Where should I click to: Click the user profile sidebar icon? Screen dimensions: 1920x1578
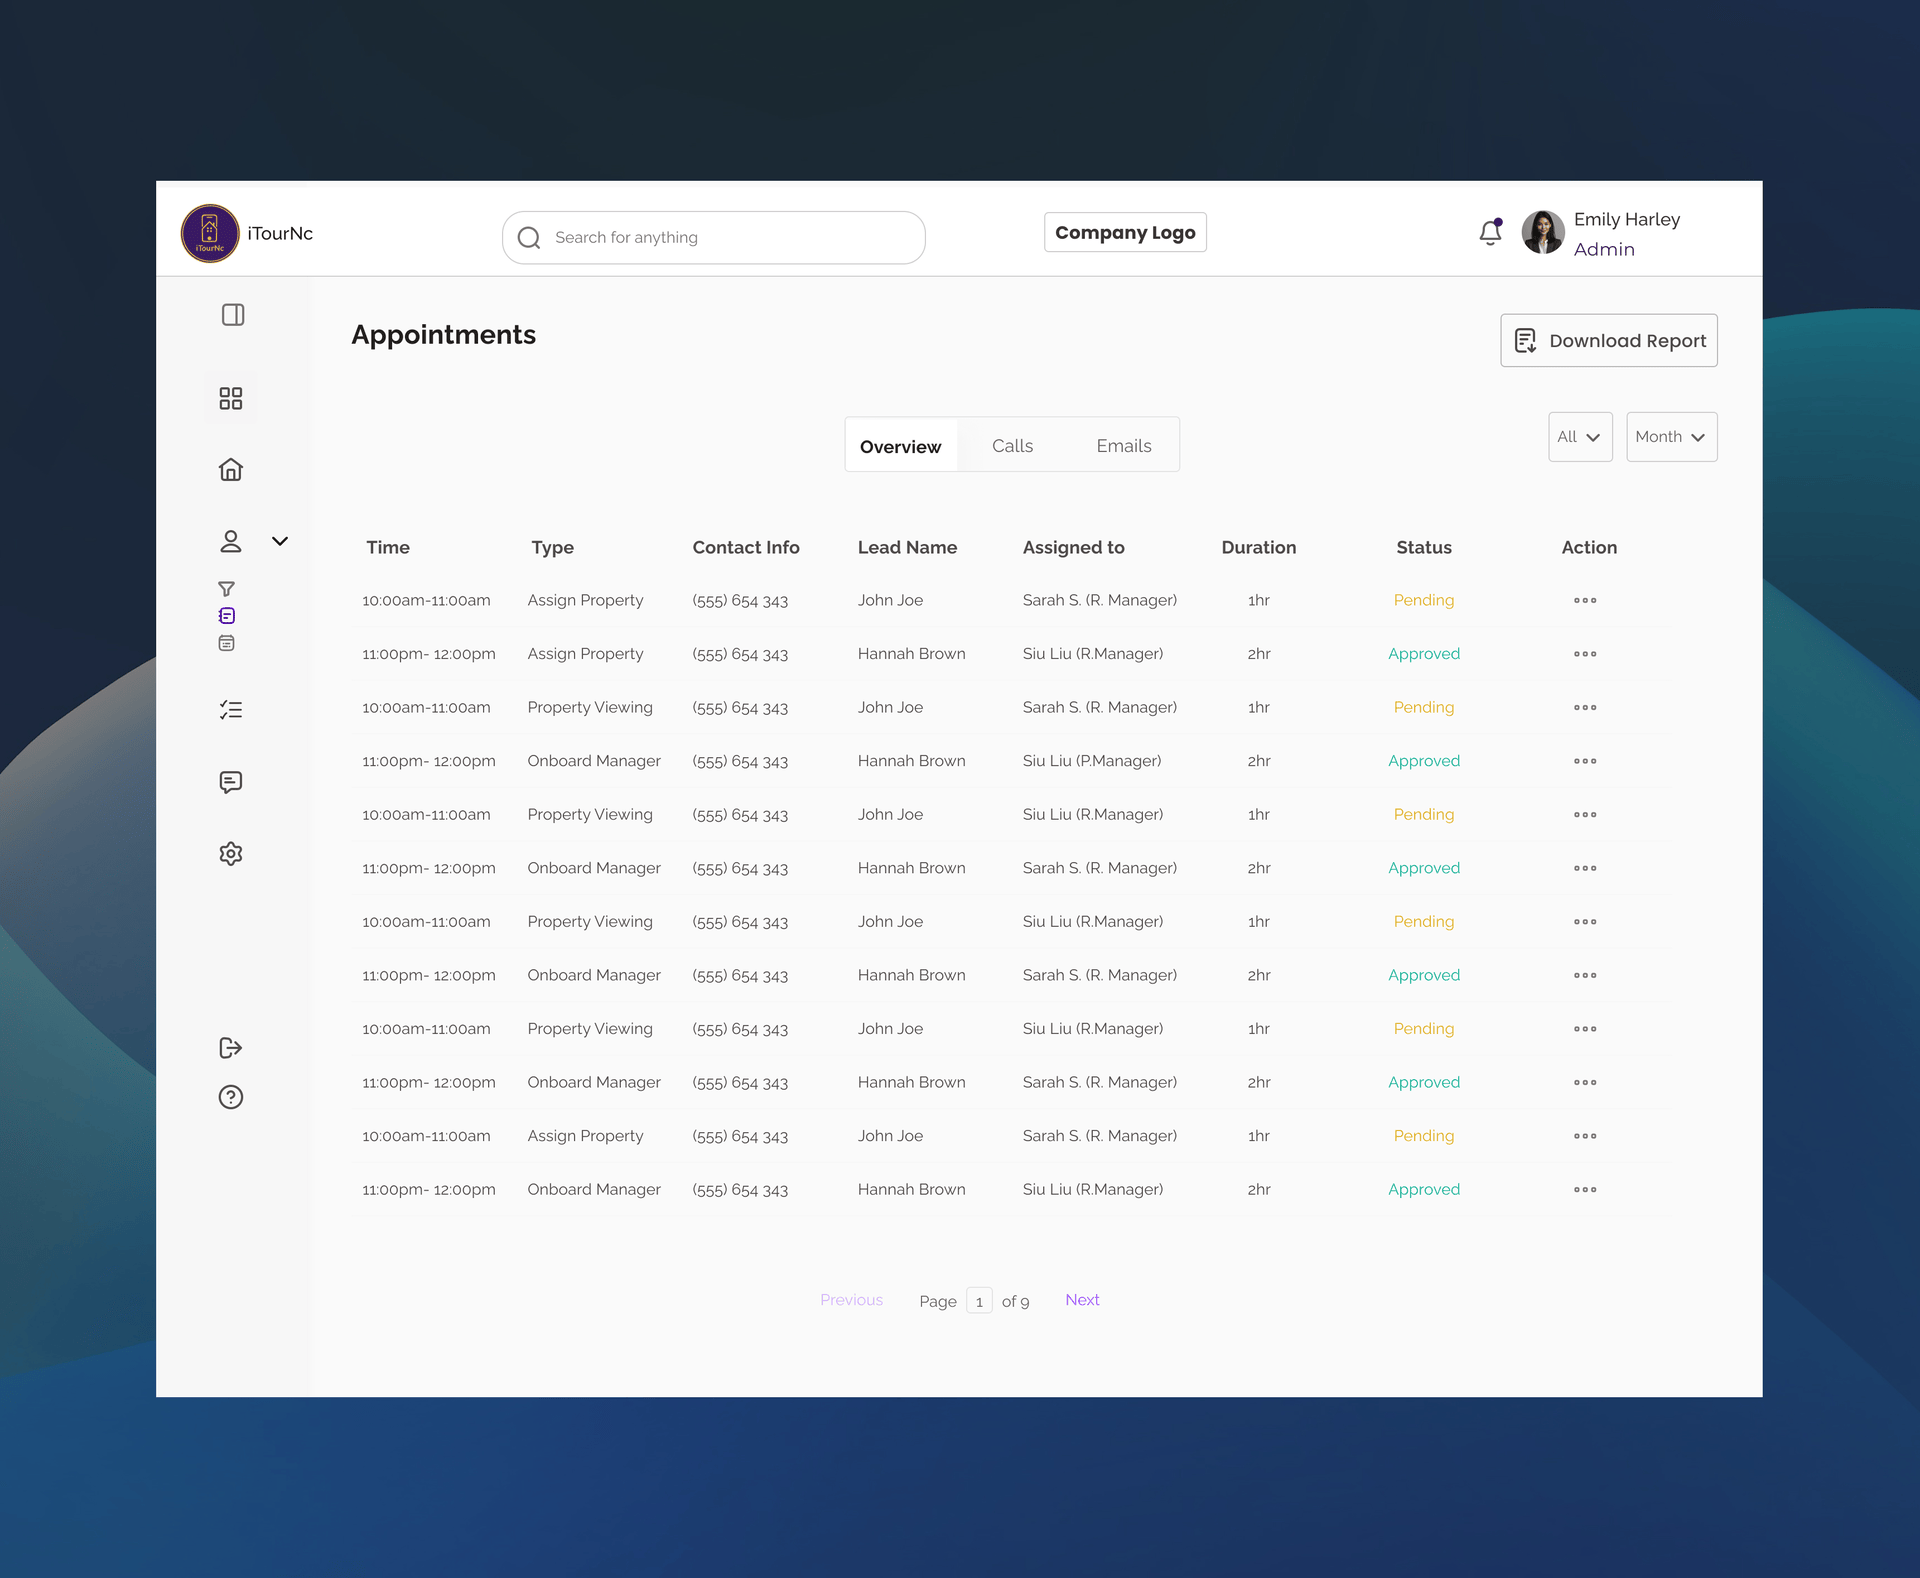(231, 541)
